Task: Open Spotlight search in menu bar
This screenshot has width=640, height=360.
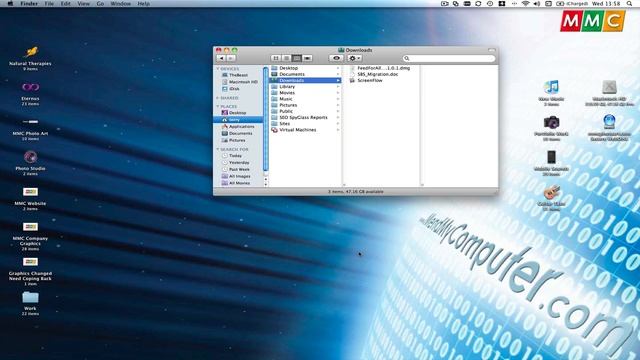Action: click(629, 3)
